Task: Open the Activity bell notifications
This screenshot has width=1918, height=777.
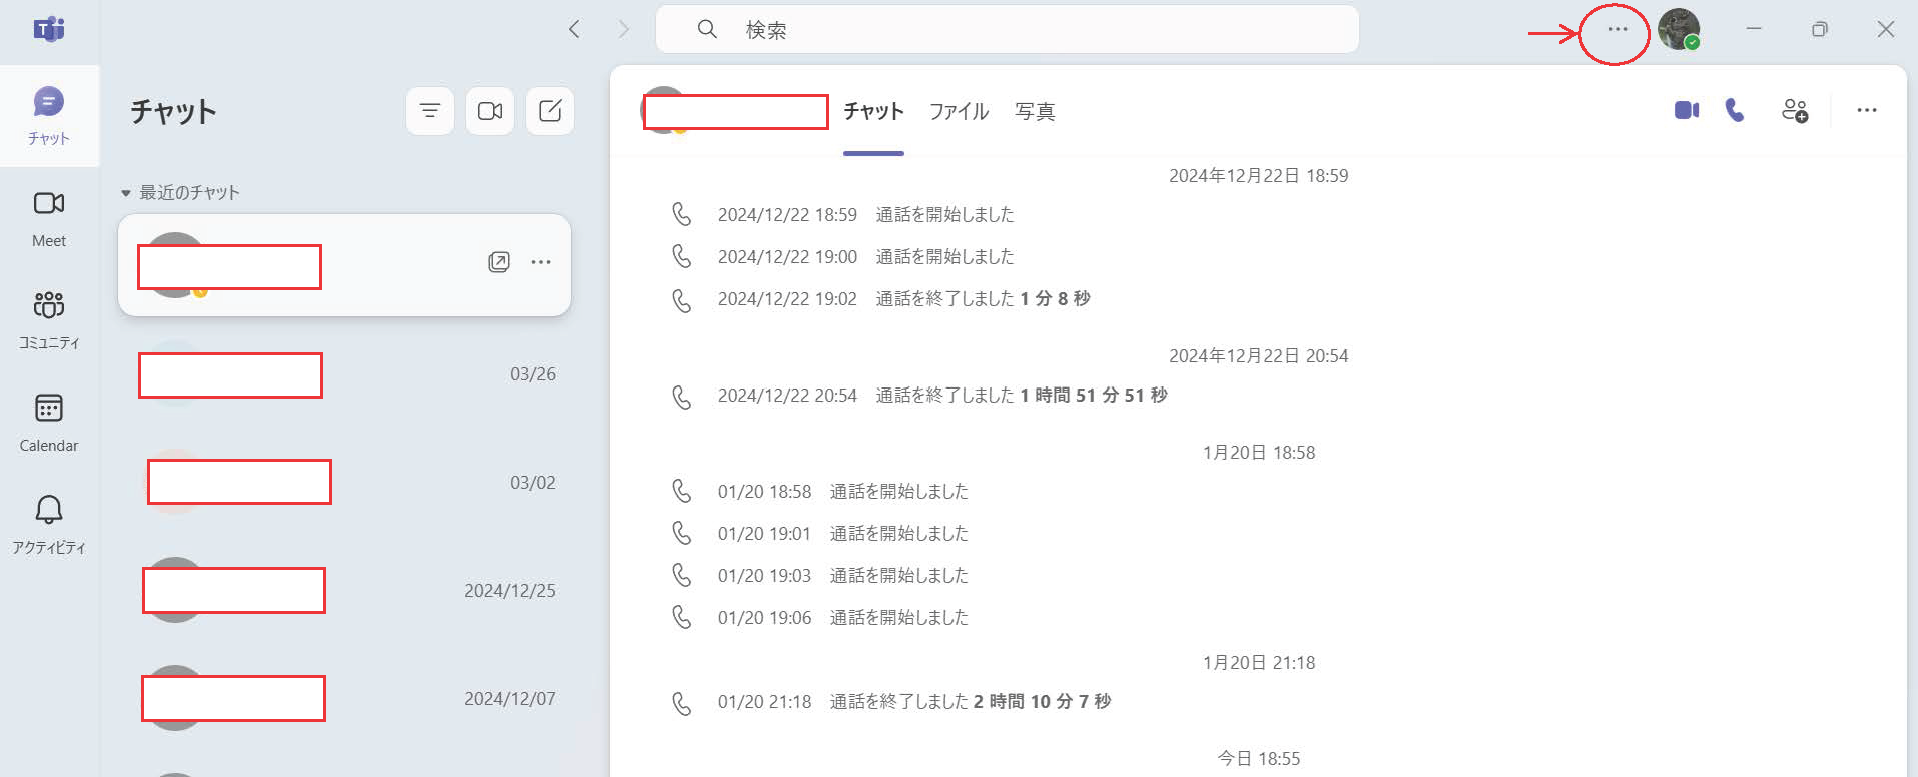Action: pos(48,524)
